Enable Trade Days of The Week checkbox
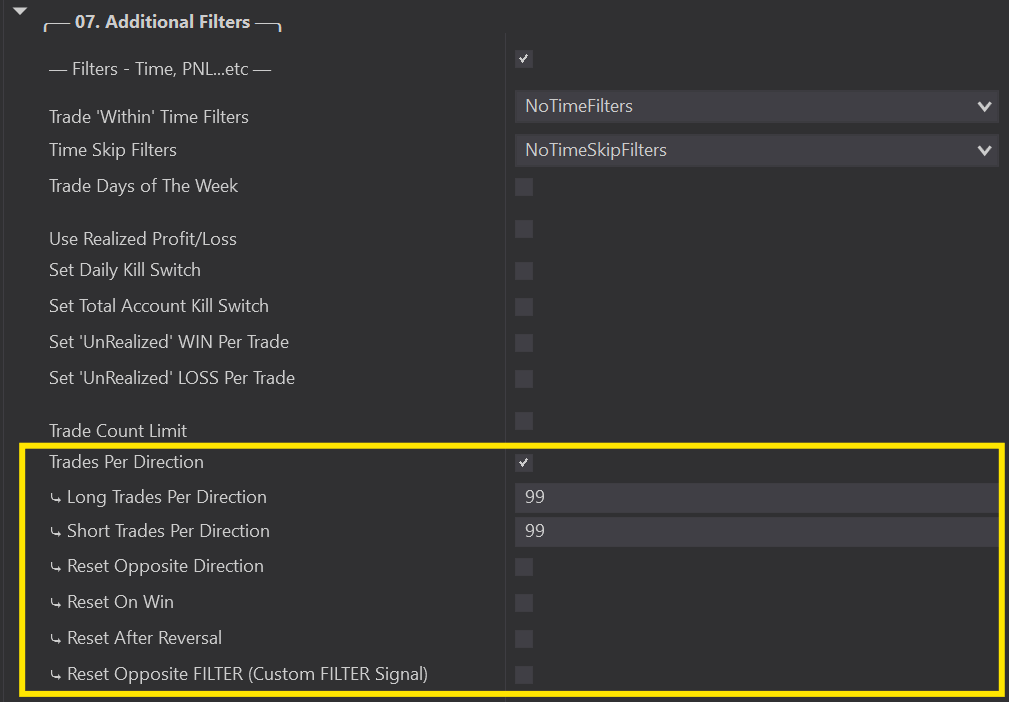The image size is (1009, 702). 524,187
